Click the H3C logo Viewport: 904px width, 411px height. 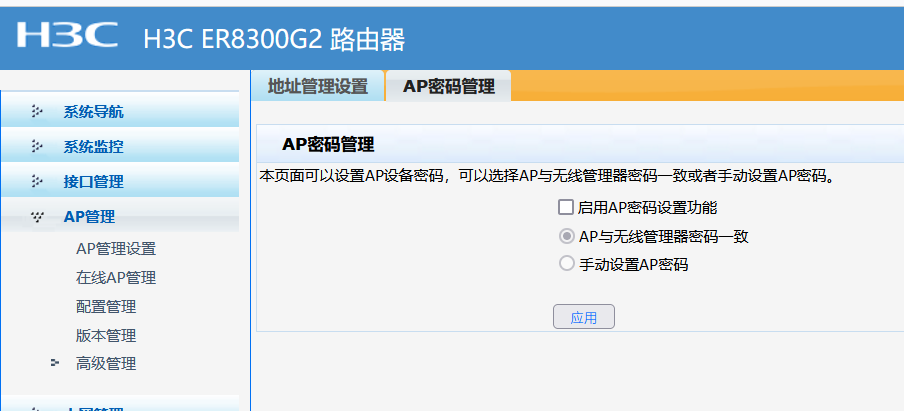(x=67, y=35)
